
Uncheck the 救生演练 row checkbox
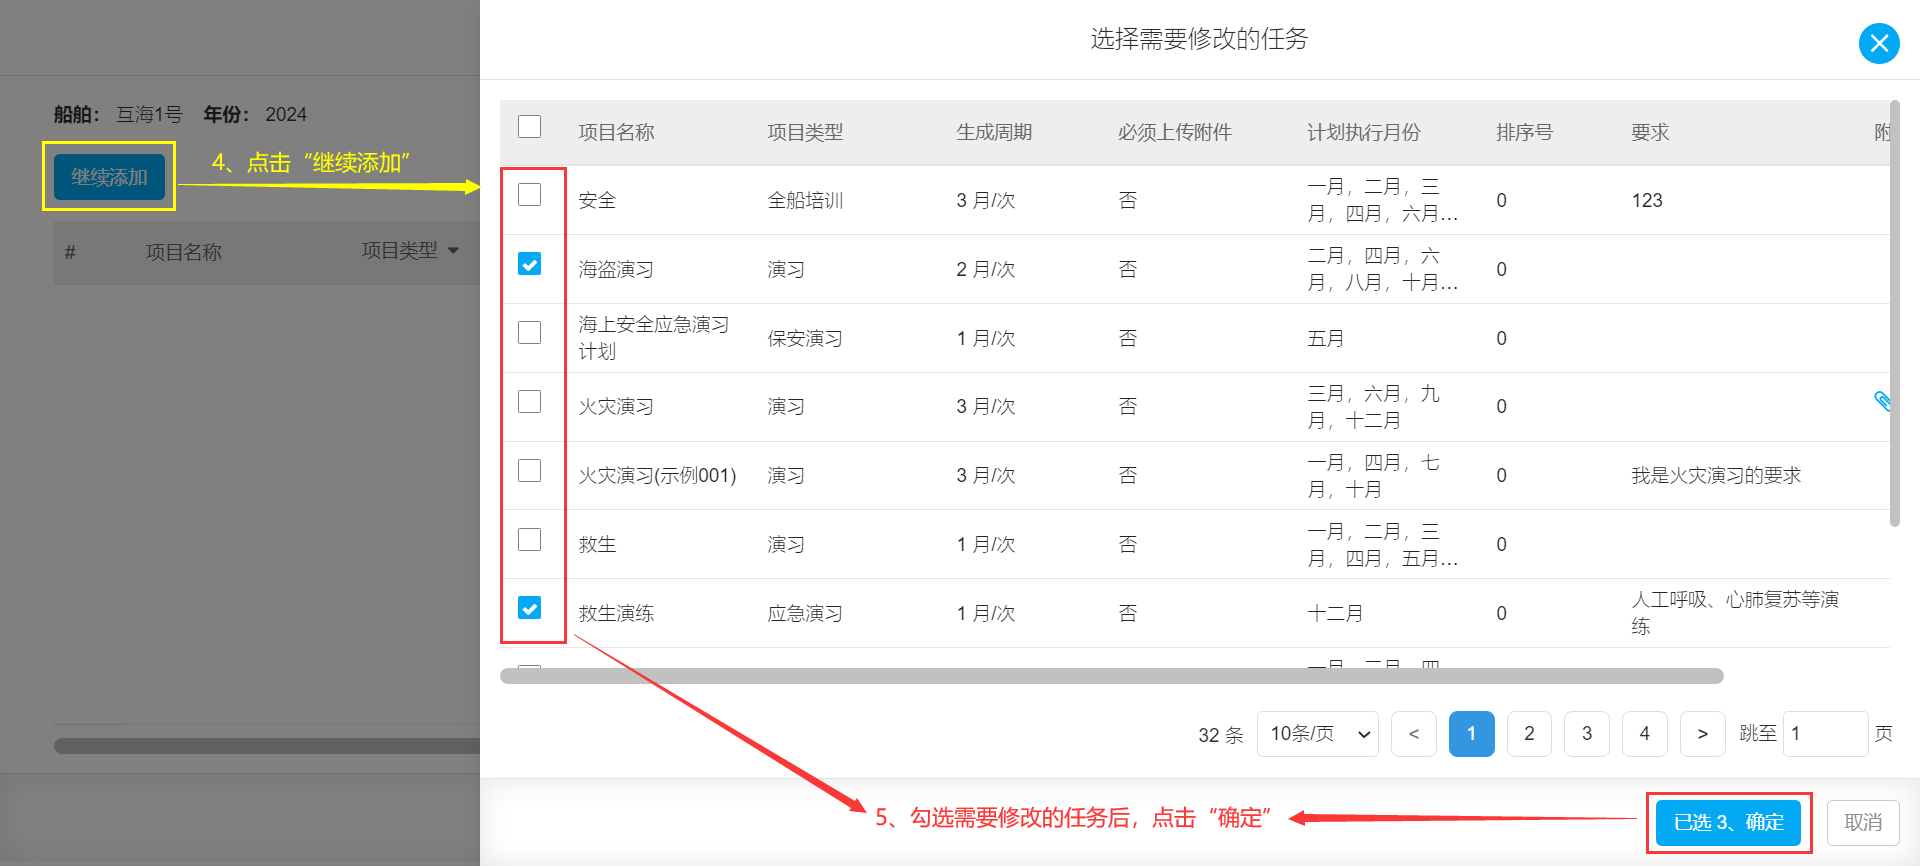click(529, 607)
